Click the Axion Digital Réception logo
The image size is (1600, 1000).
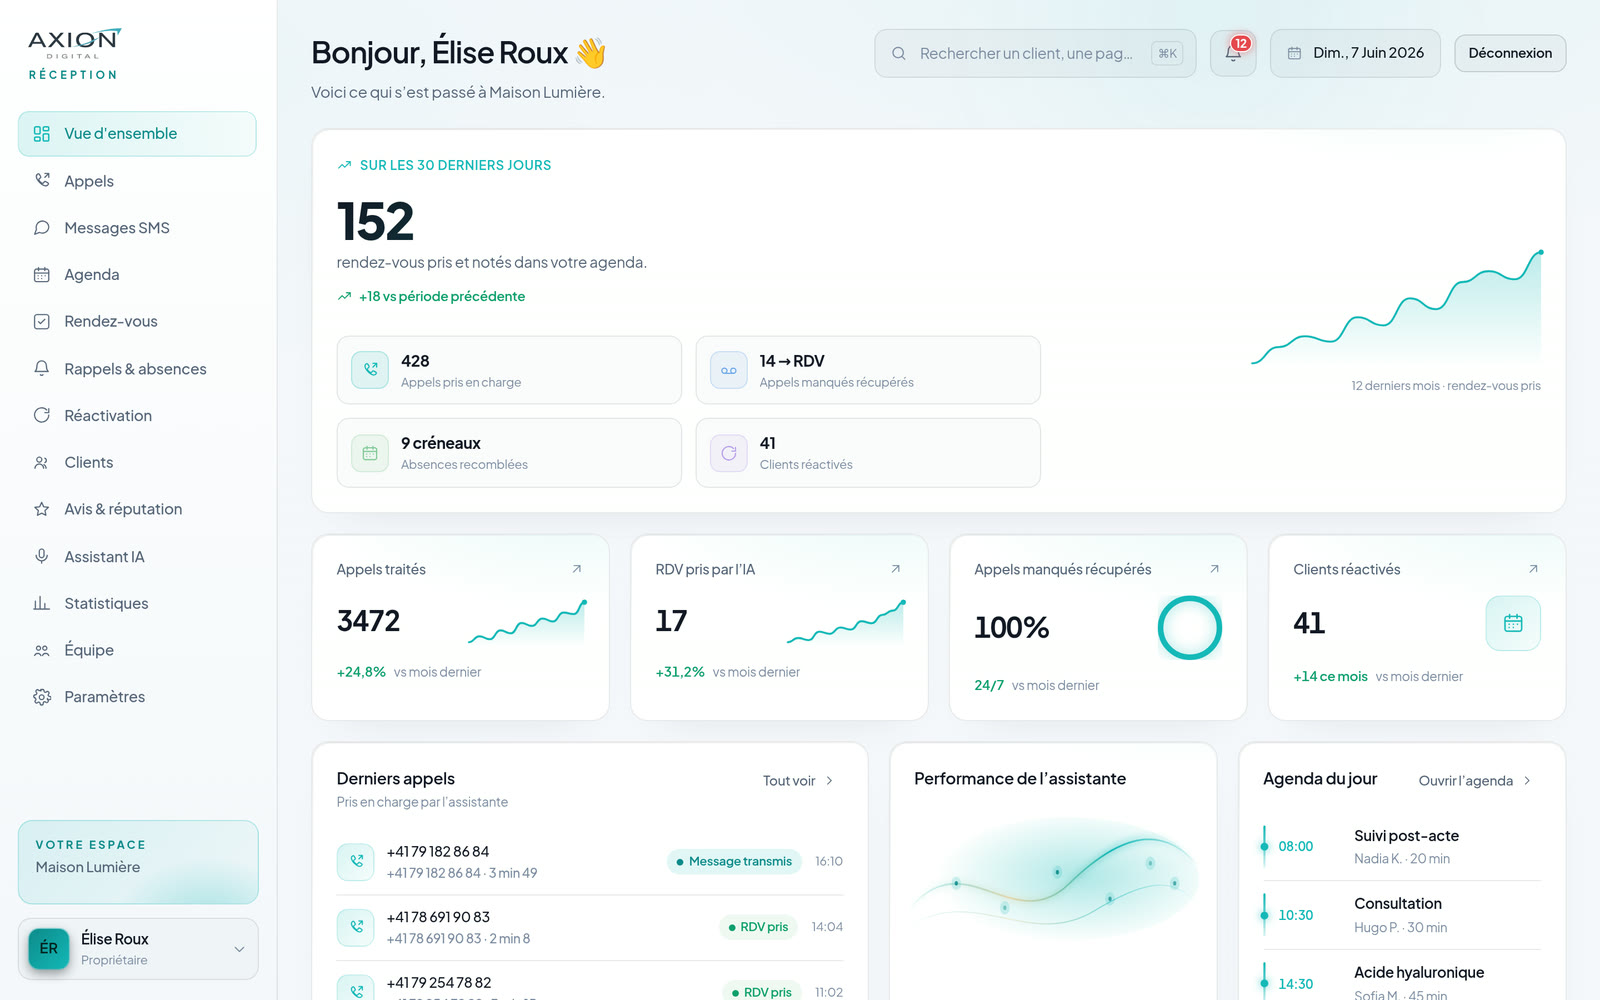click(x=74, y=54)
